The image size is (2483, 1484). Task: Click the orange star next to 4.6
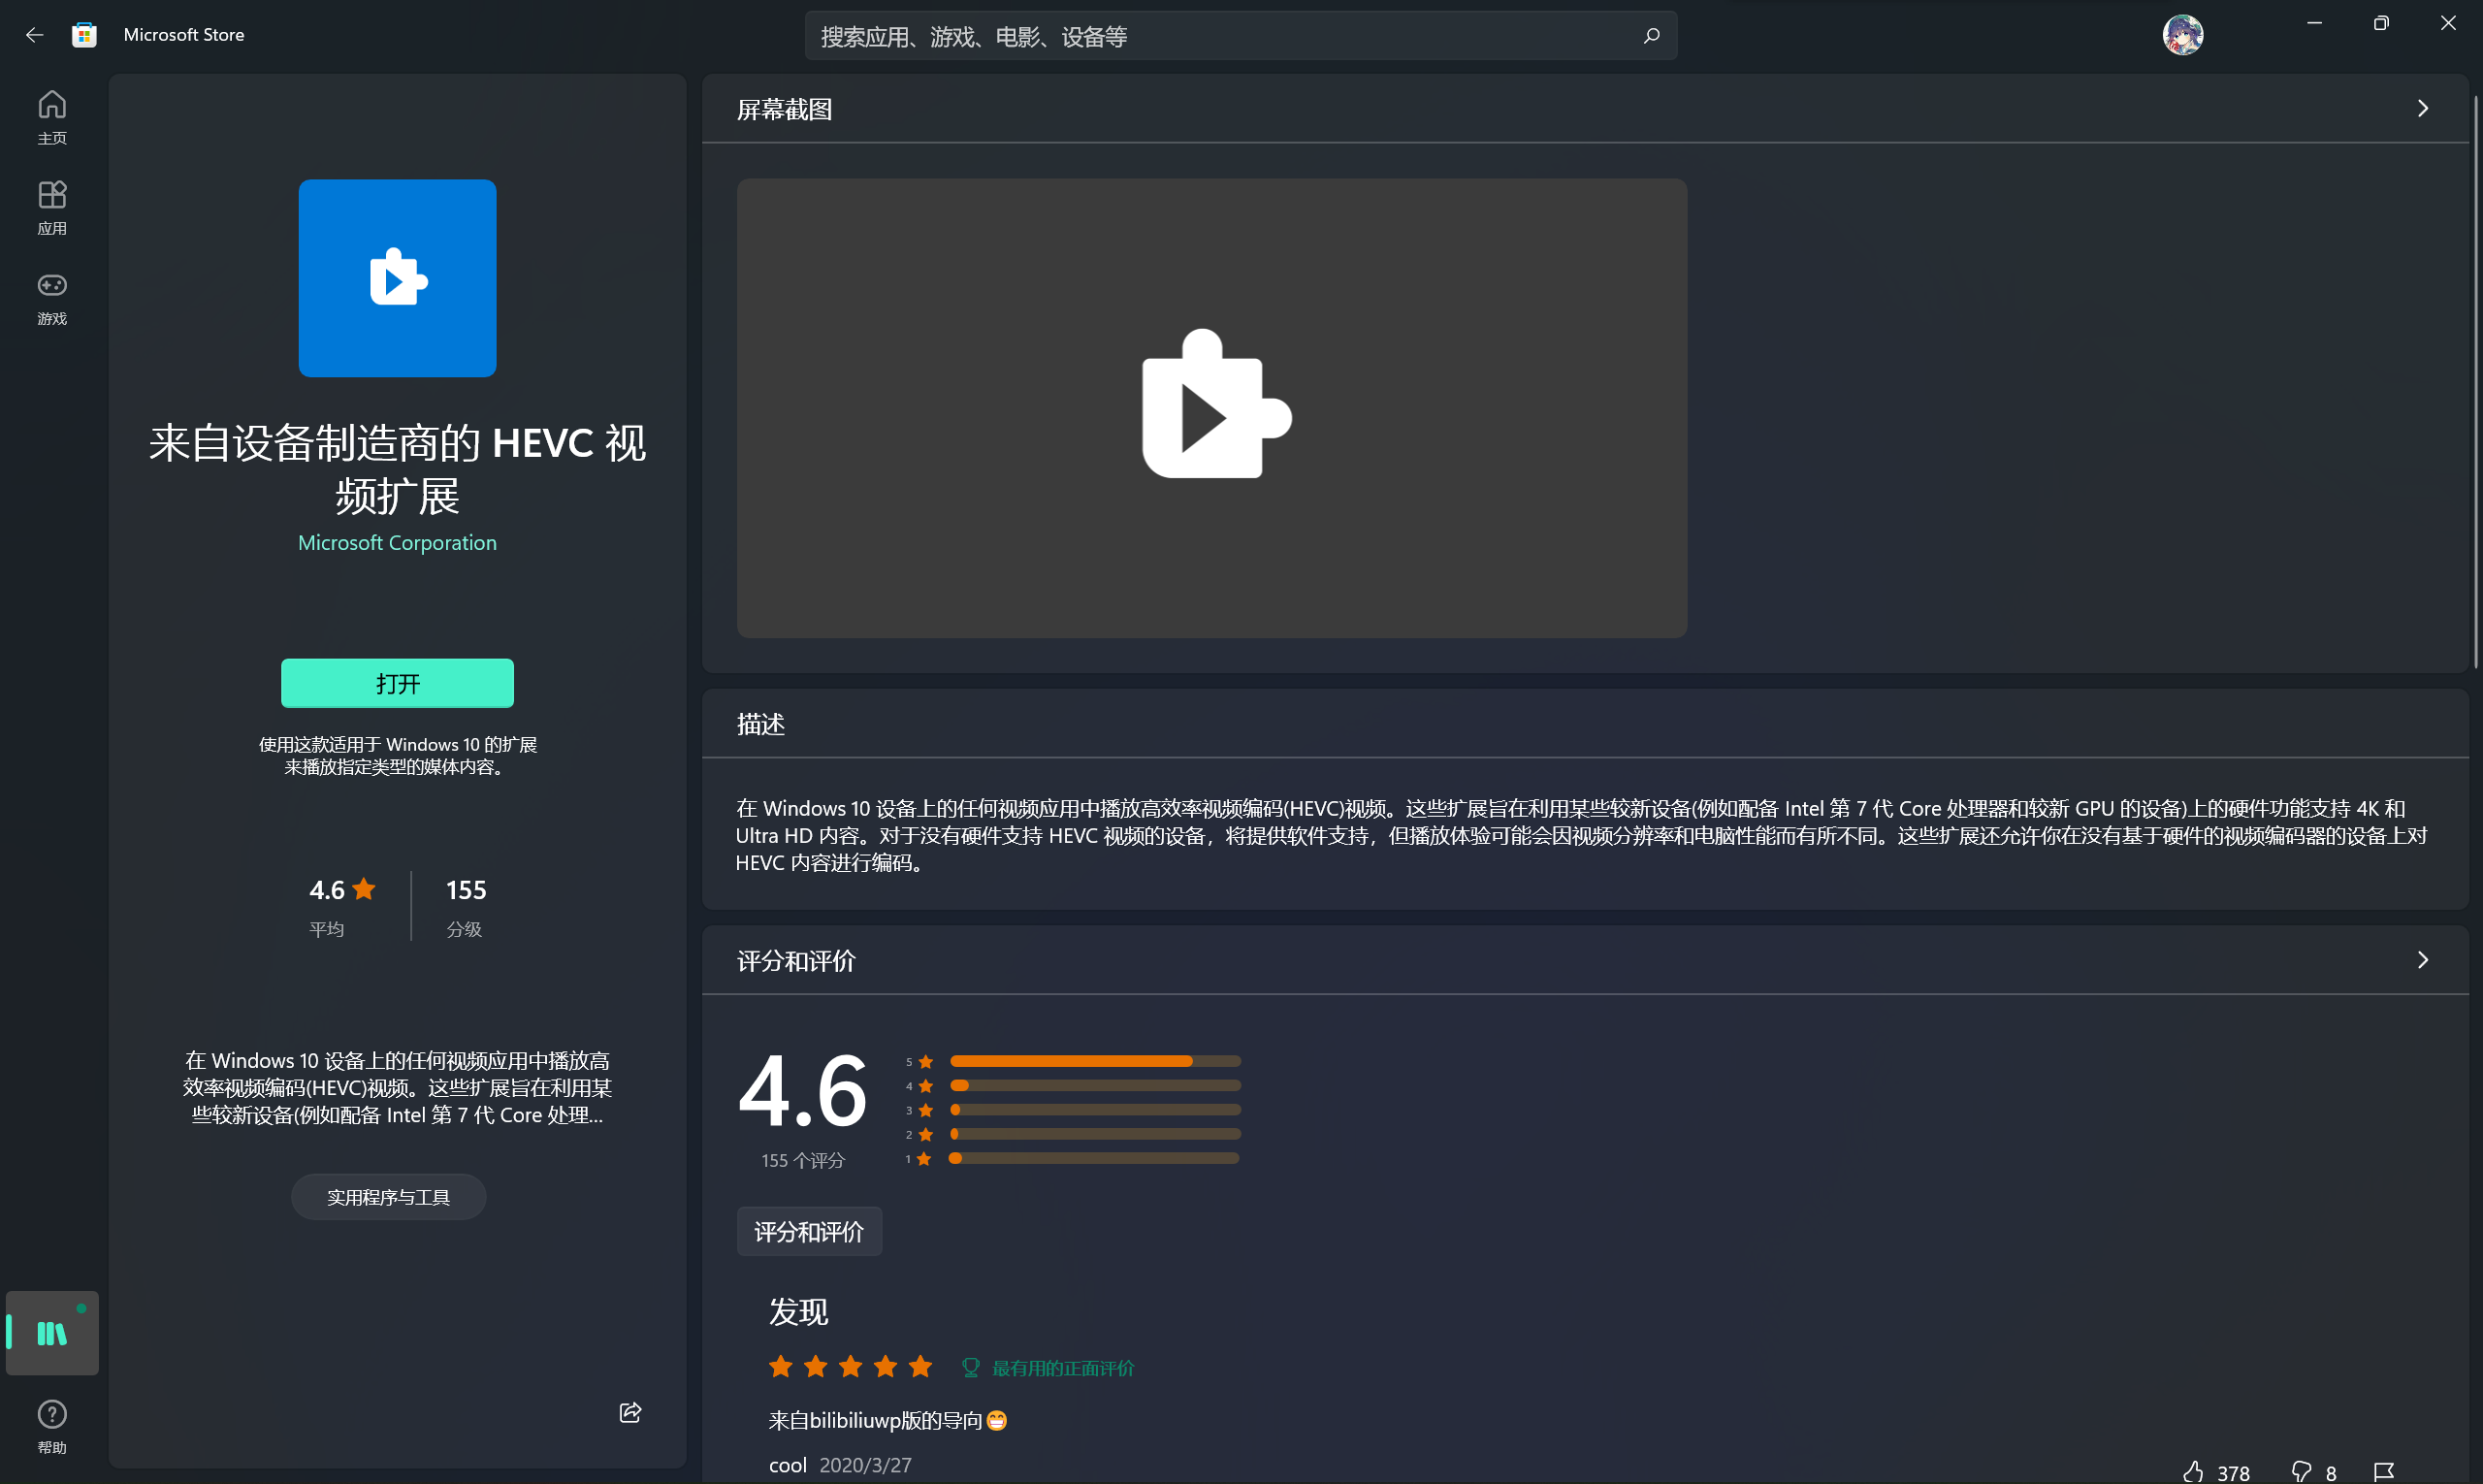tap(364, 888)
